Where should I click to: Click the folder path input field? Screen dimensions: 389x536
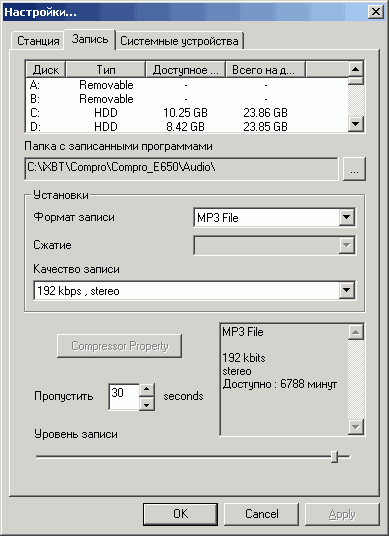[x=182, y=169]
